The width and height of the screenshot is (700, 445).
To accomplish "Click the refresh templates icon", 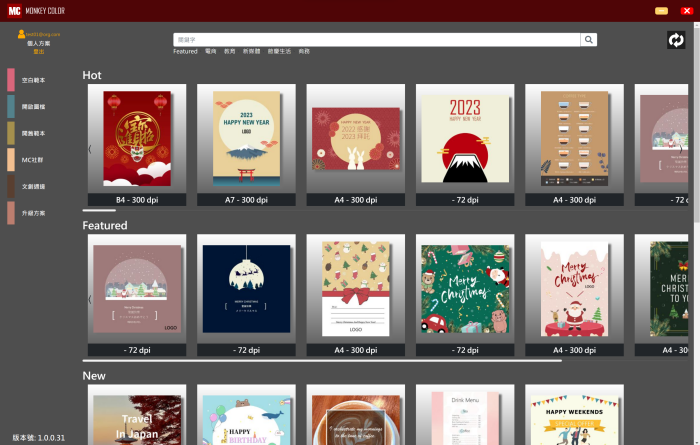I will pos(677,40).
